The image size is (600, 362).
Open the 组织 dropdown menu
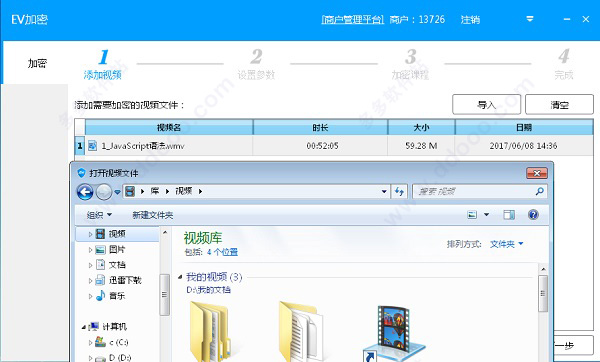click(x=99, y=215)
